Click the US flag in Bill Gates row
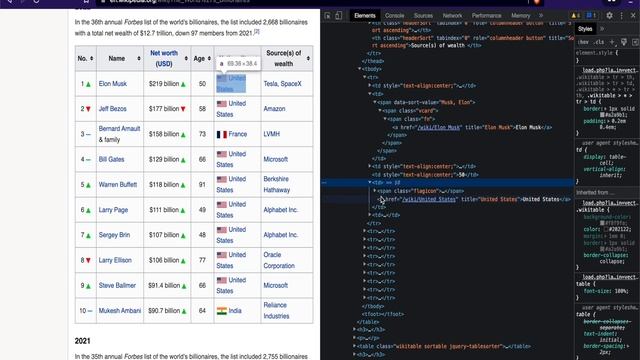640x360 pixels. point(222,154)
